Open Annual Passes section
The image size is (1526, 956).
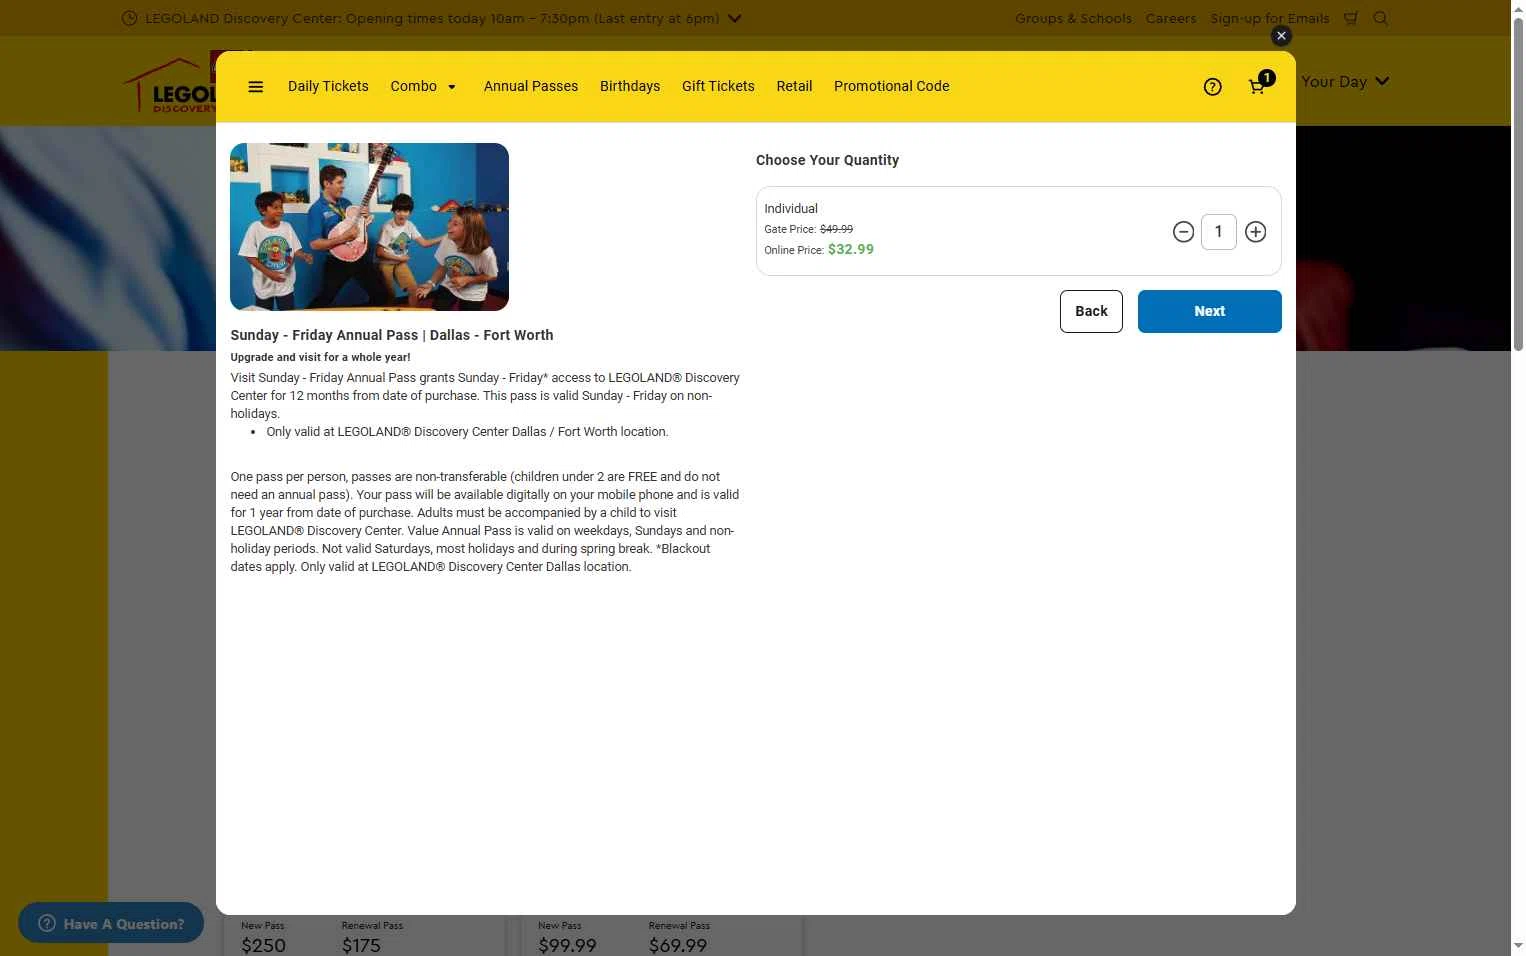pos(531,86)
